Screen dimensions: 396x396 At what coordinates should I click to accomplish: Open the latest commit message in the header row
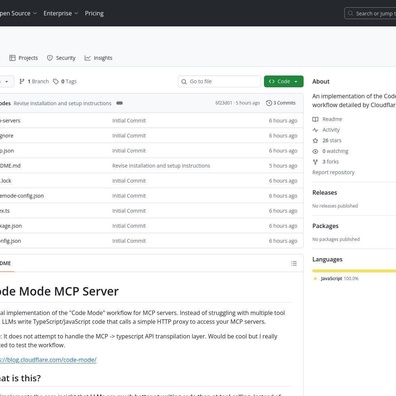click(62, 103)
